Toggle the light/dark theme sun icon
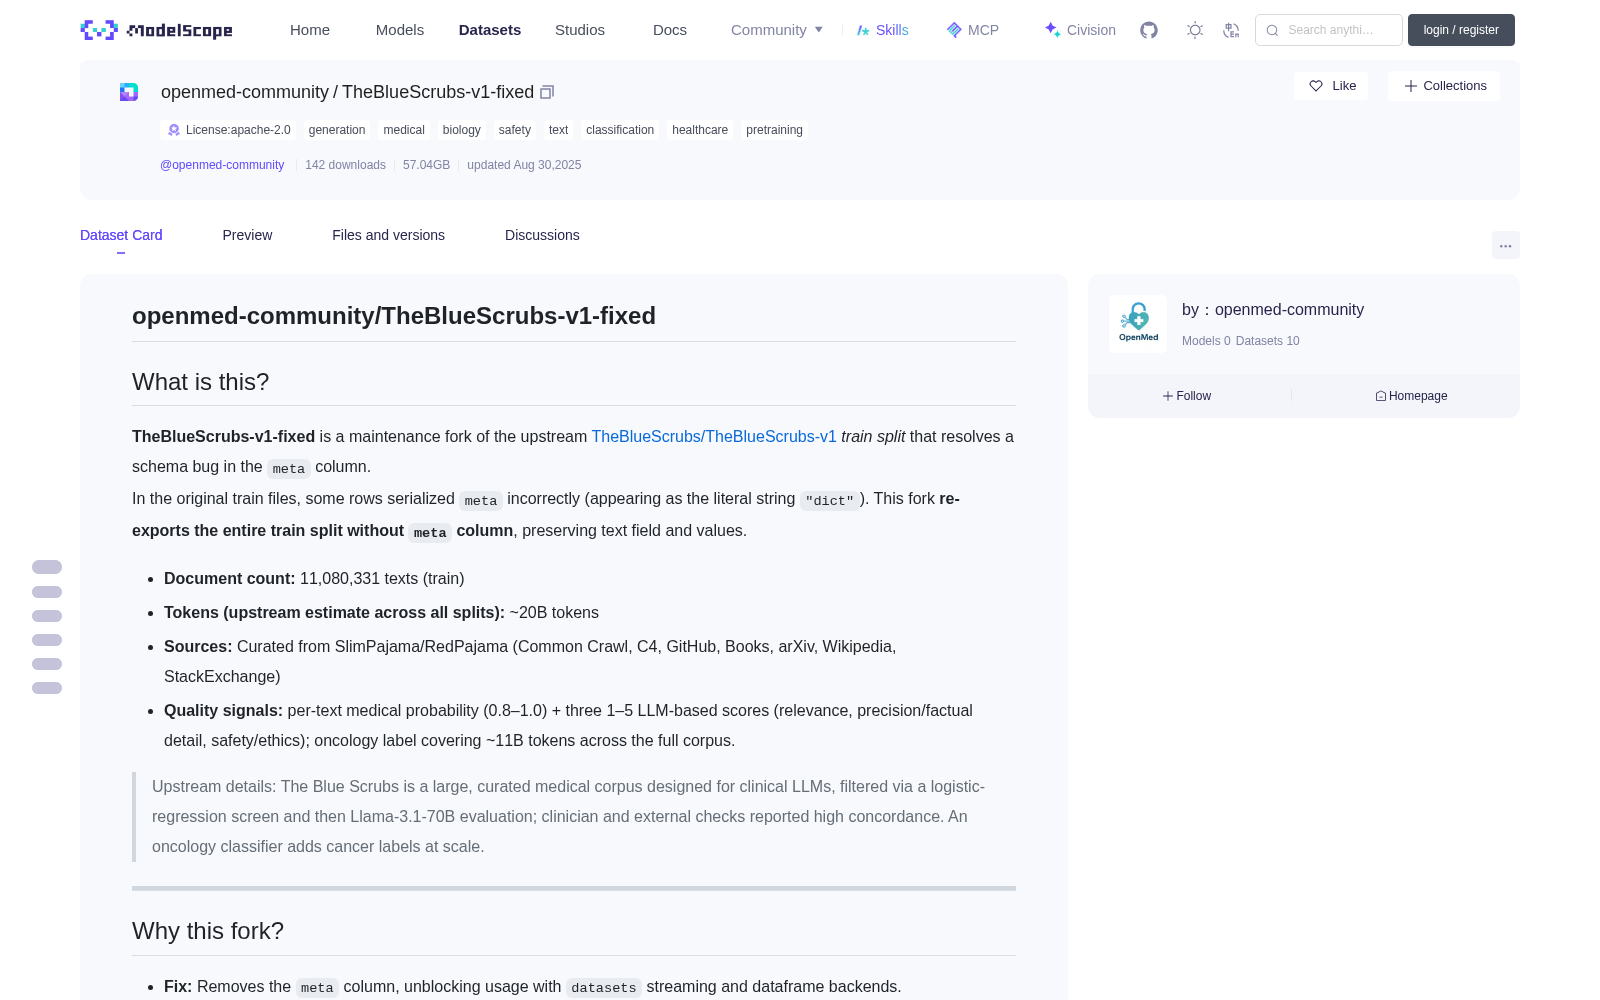The image size is (1600, 1000). [1195, 30]
